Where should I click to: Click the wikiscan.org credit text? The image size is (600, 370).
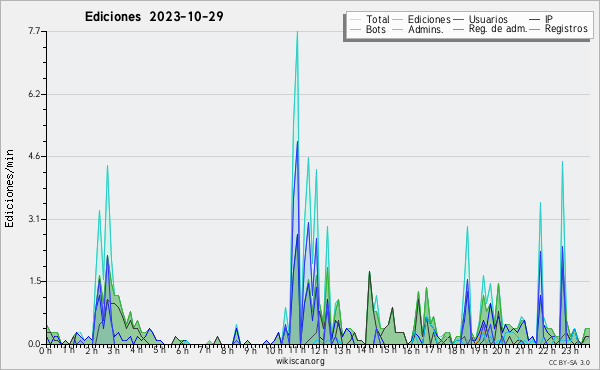tap(300, 361)
